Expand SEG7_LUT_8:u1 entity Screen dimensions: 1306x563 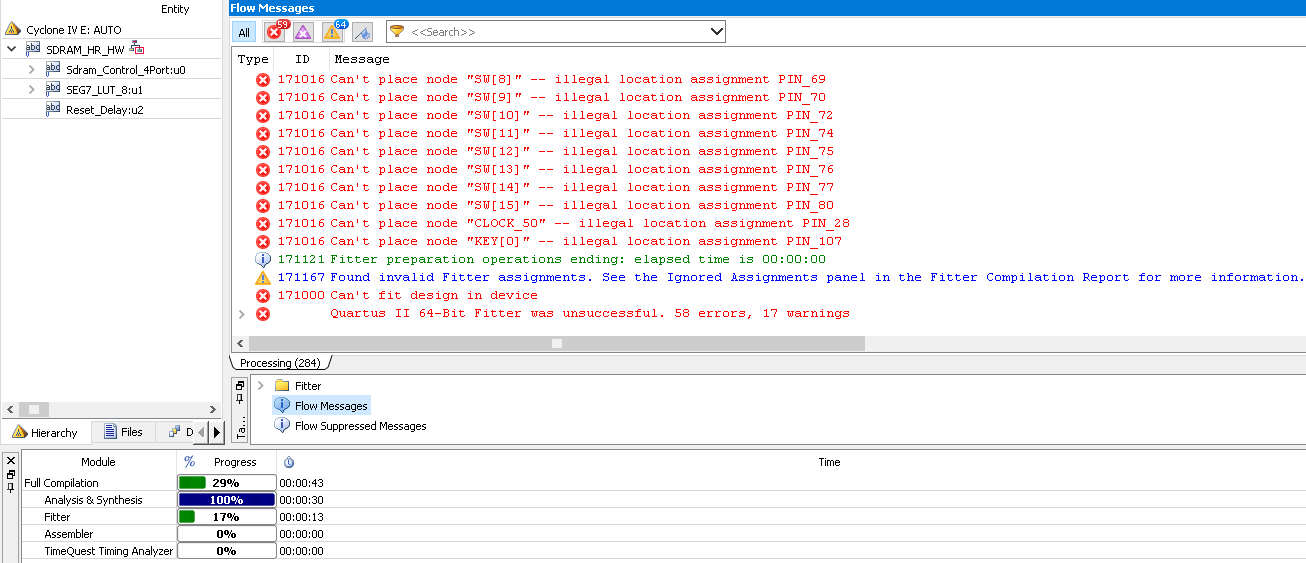pyautogui.click(x=32, y=89)
